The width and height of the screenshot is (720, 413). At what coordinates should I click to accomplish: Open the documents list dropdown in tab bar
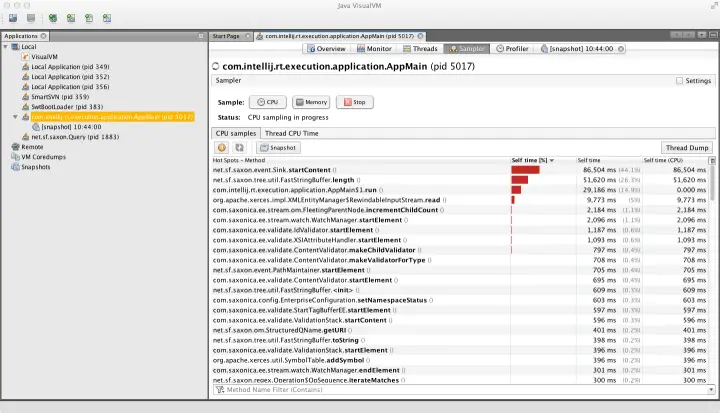702,35
